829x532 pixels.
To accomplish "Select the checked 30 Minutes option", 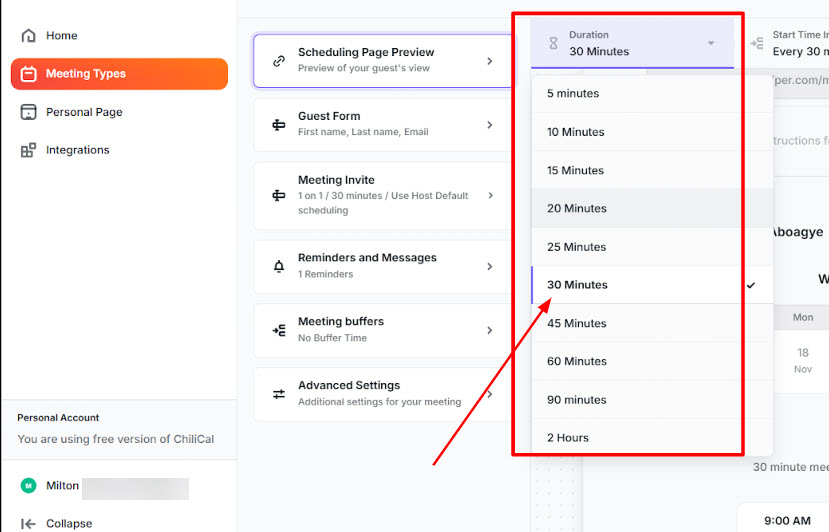I will coord(577,285).
